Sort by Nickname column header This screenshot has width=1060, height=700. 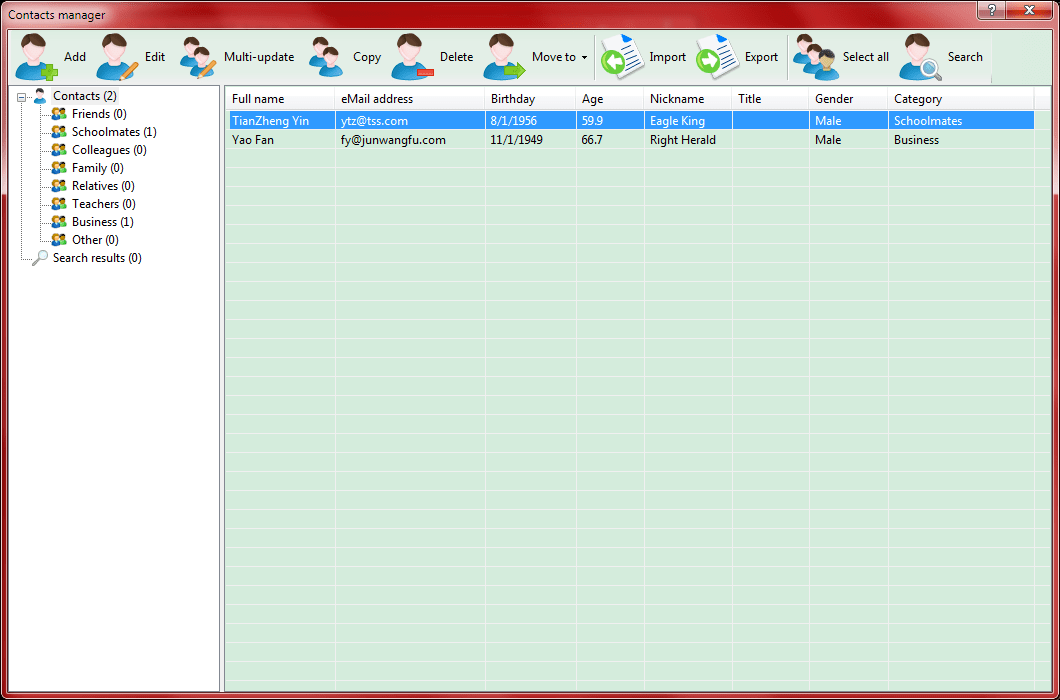[688, 99]
